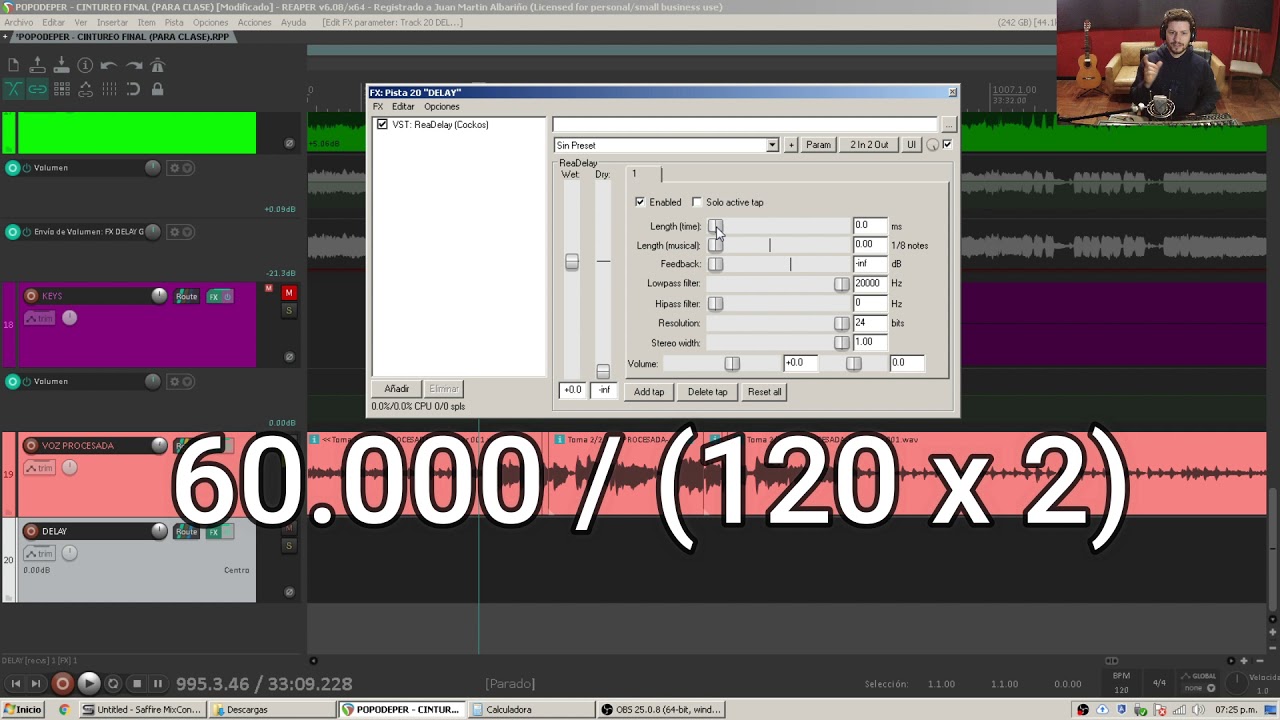Toggle auto-crossfade toolbar icon

click(x=13, y=89)
